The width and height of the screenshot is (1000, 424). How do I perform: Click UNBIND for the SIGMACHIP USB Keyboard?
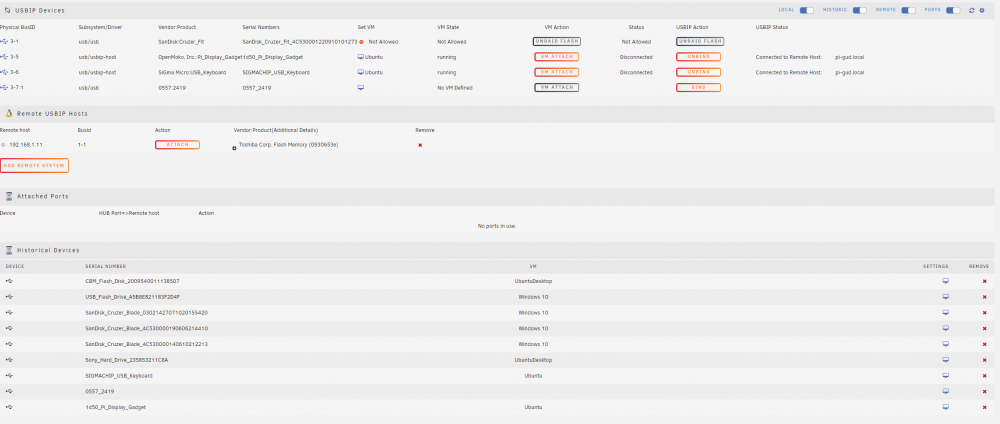(698, 72)
